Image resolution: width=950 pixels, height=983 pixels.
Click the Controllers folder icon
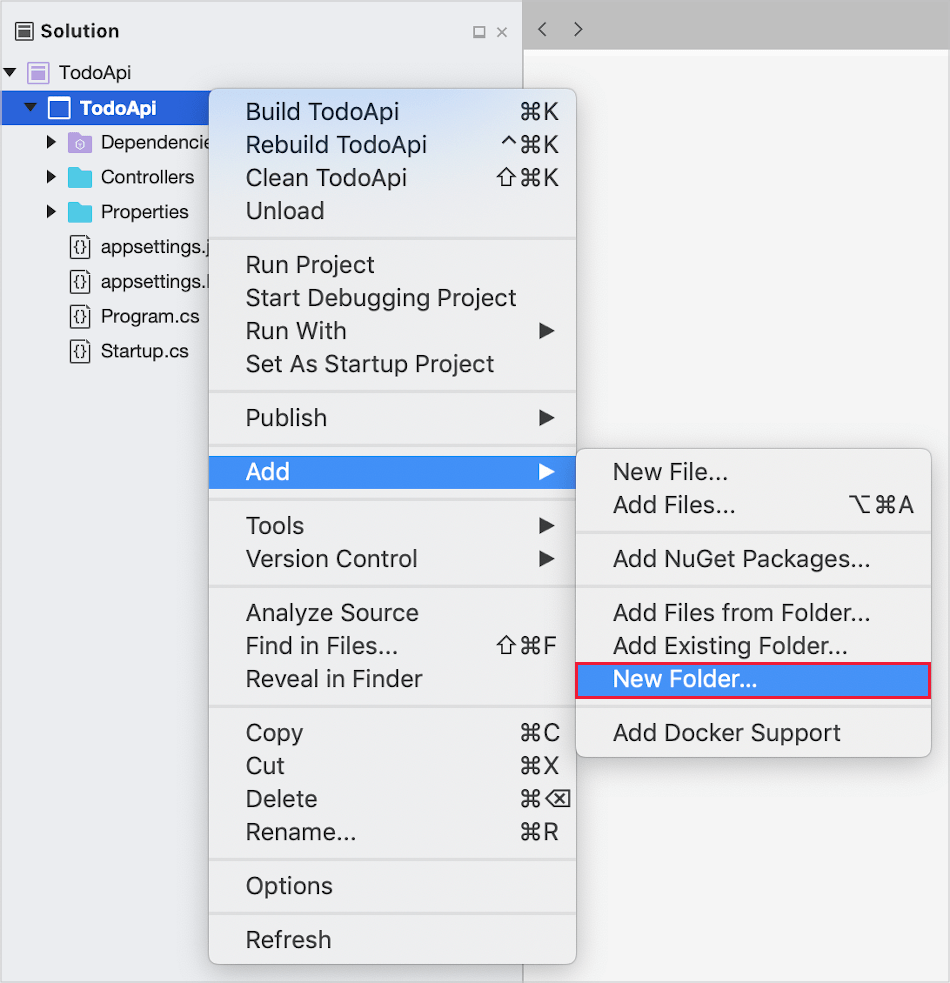click(80, 177)
